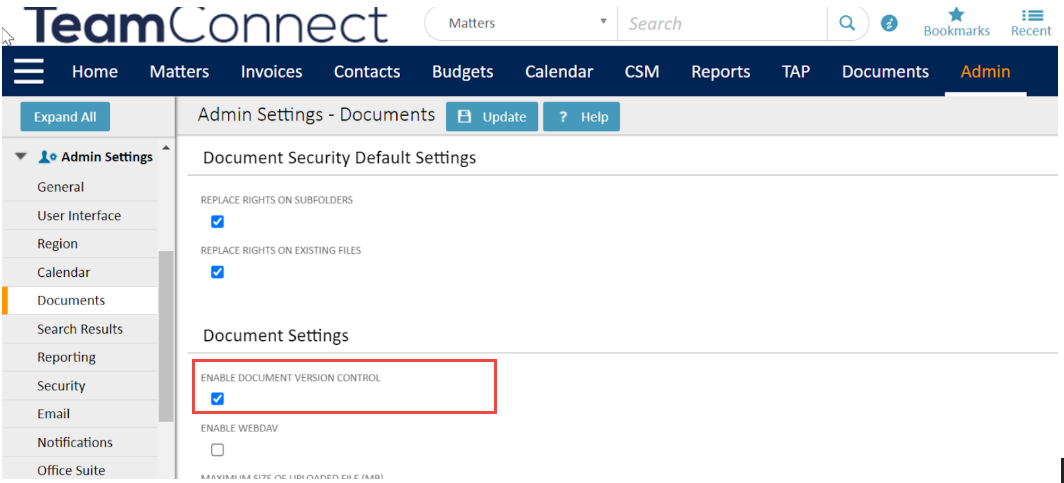Uncheck Replace Rights on Existing Files
The height and width of the screenshot is (483, 1064).
coord(217,272)
